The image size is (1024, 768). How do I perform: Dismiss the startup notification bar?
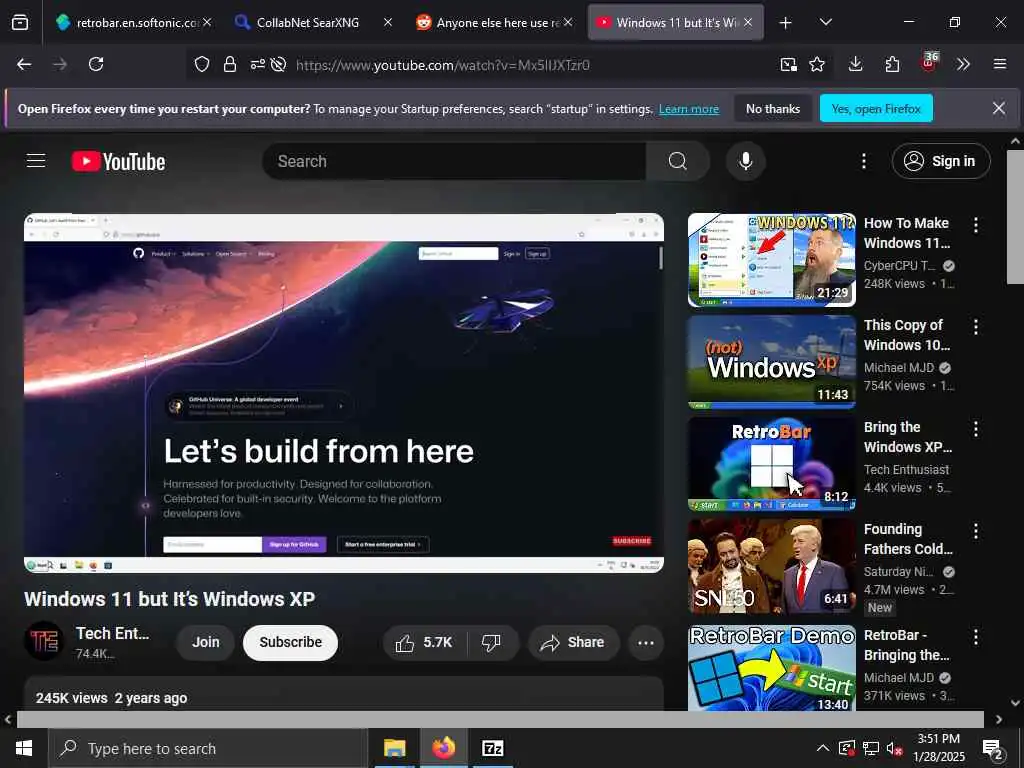[999, 108]
